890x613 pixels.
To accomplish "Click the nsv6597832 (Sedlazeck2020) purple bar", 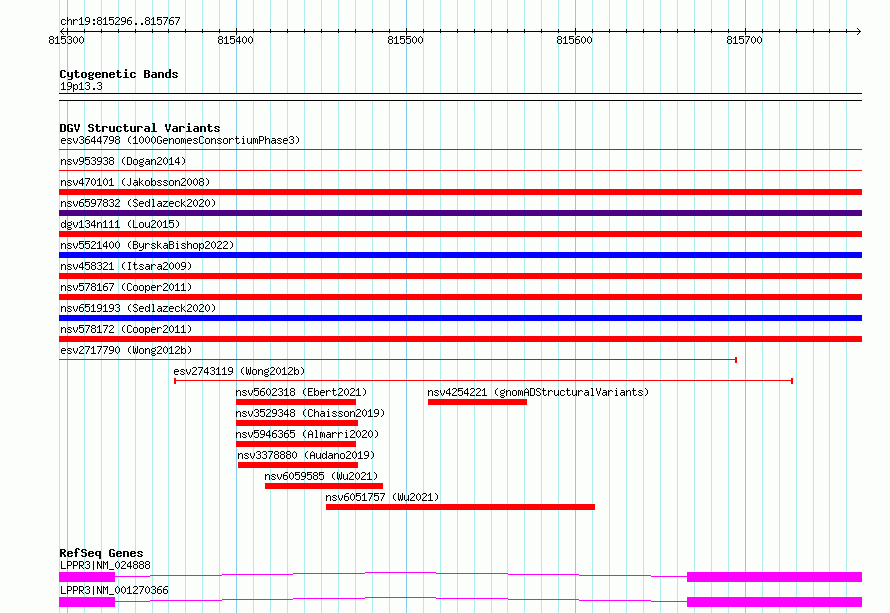I will [460, 213].
